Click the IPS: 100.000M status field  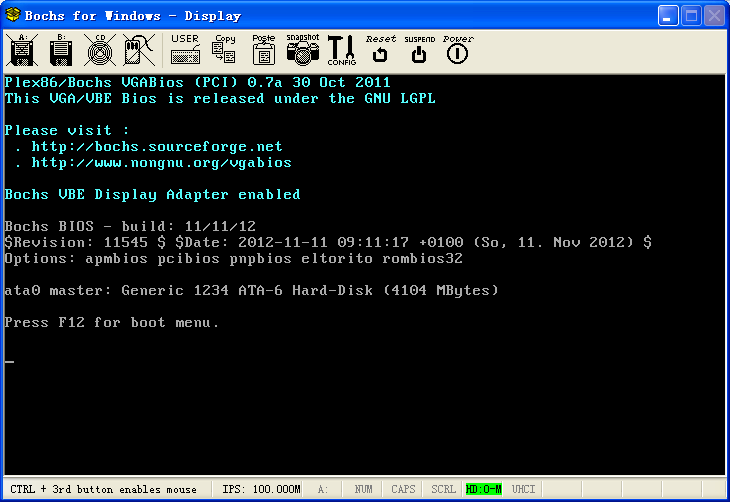click(261, 489)
